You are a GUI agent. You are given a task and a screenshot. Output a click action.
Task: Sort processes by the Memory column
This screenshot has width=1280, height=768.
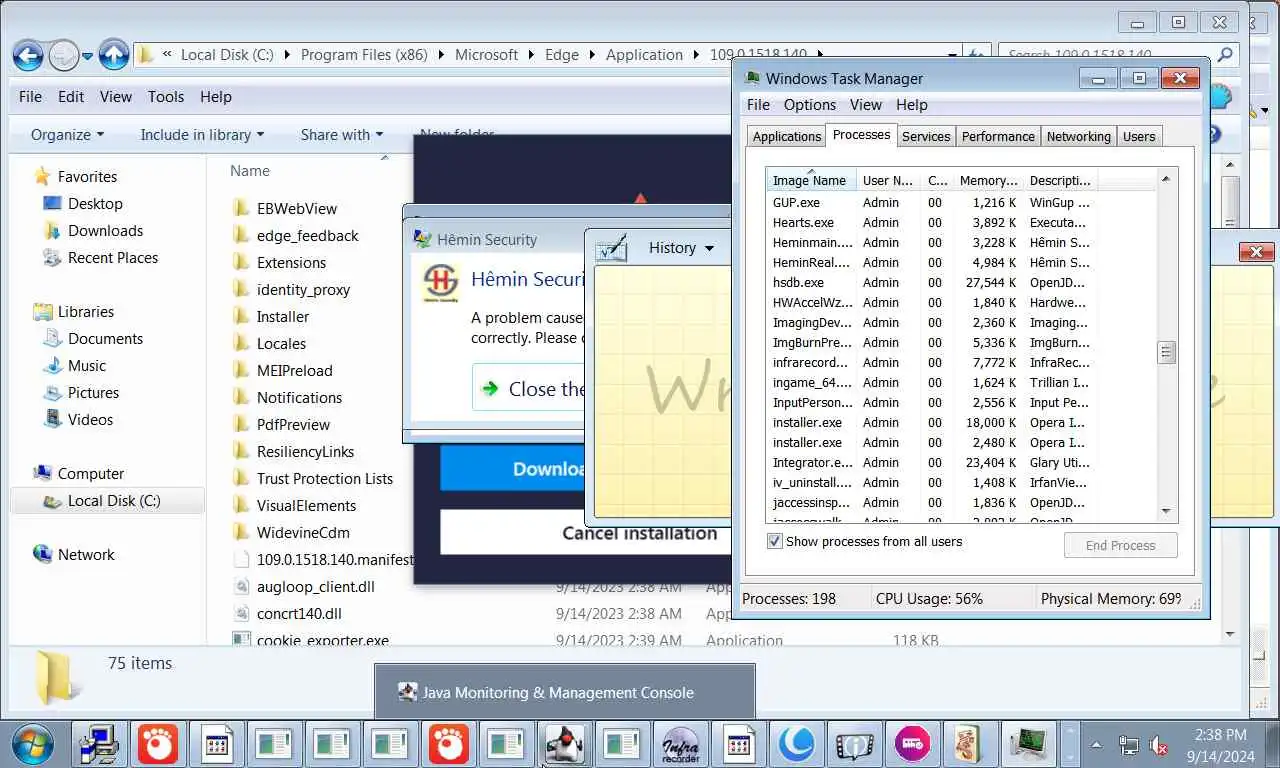point(988,180)
